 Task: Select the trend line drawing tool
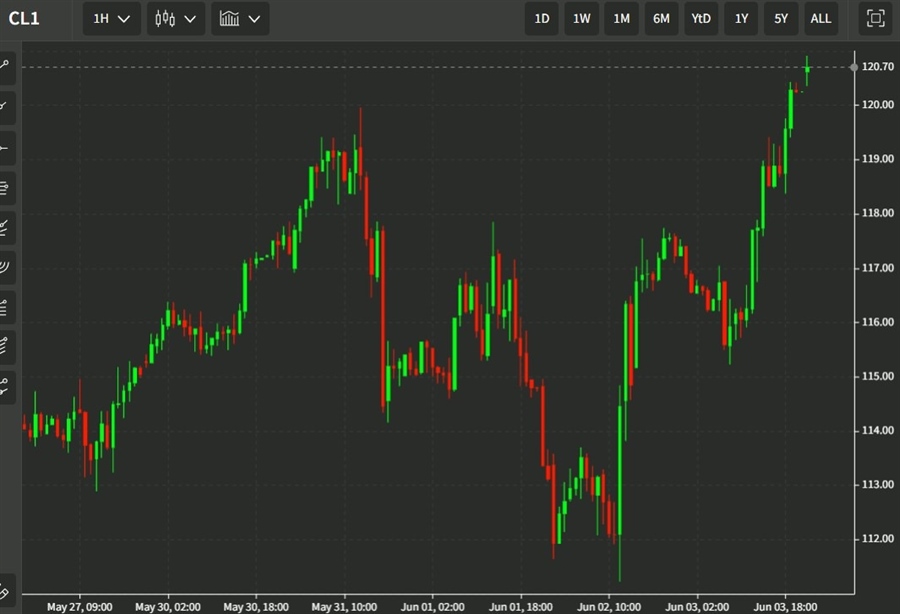coord(6,66)
